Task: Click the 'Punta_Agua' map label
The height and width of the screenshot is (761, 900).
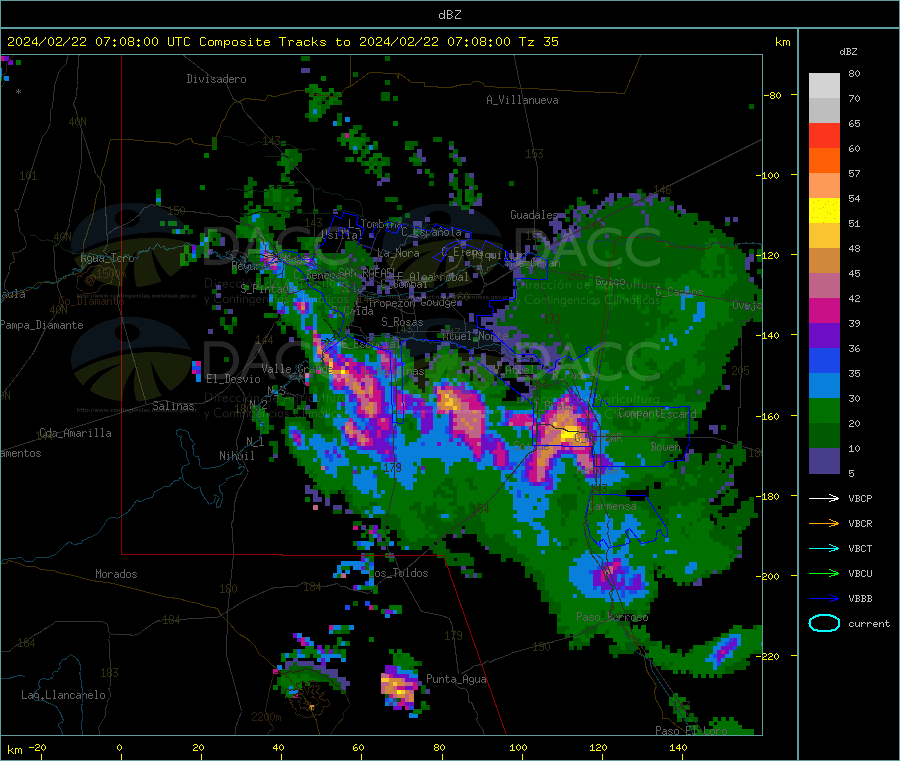Action: coord(456,679)
